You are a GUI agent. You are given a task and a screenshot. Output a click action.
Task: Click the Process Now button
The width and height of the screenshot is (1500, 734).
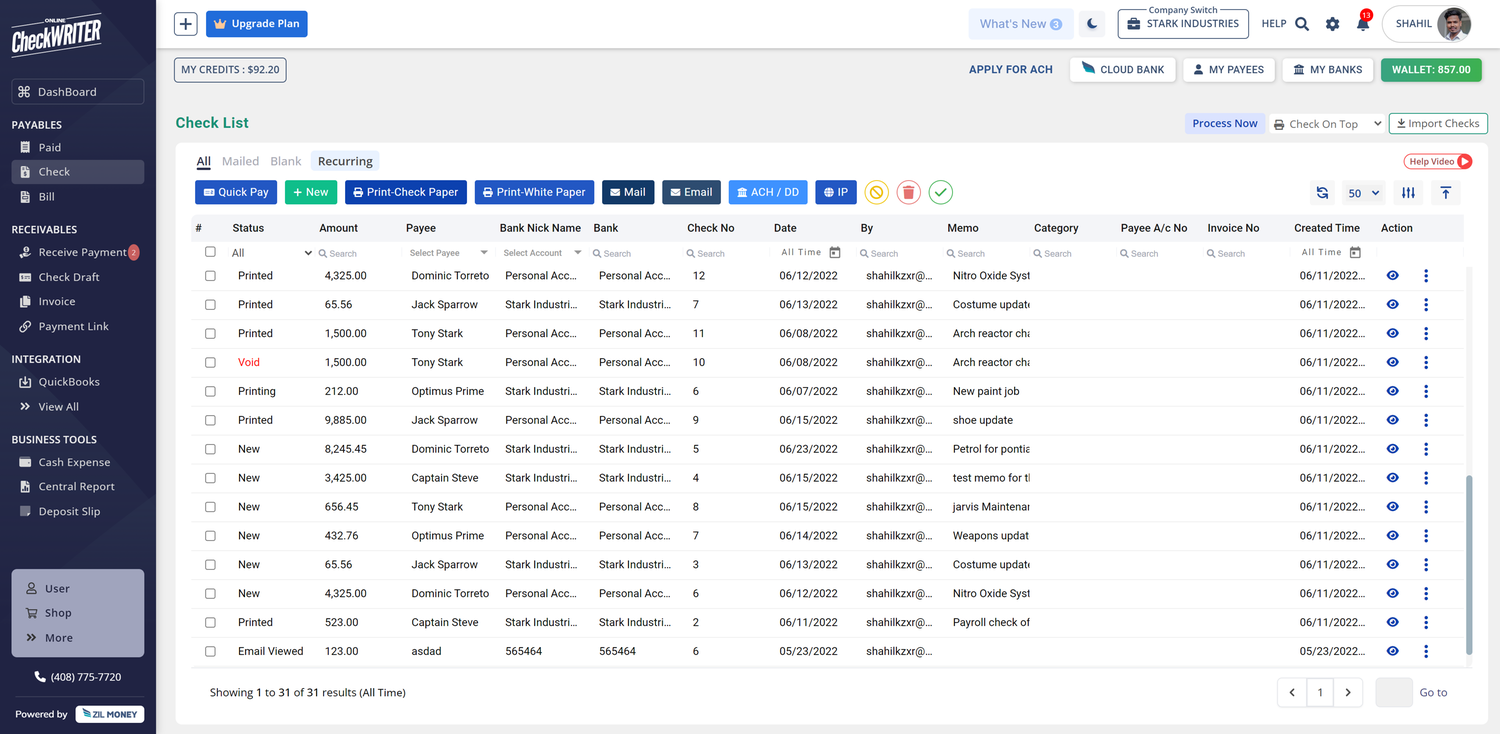[x=1225, y=123]
